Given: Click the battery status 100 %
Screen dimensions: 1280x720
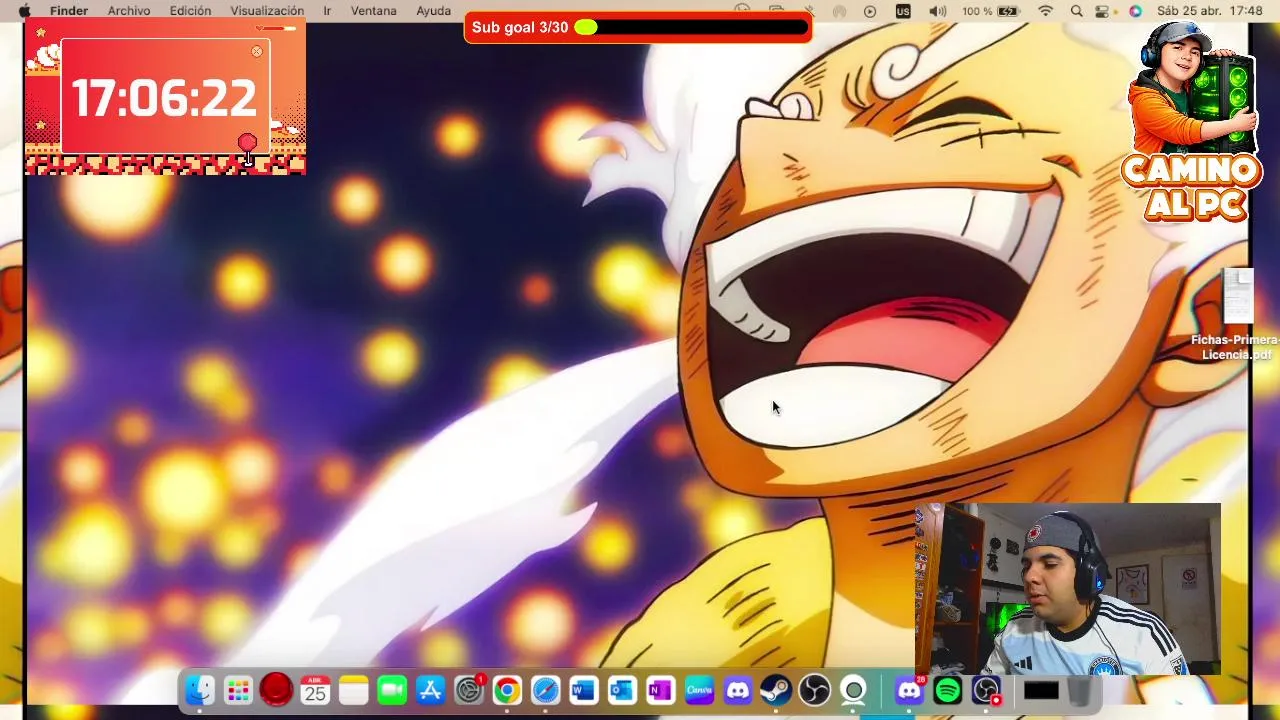Looking at the screenshot, I should point(990,11).
